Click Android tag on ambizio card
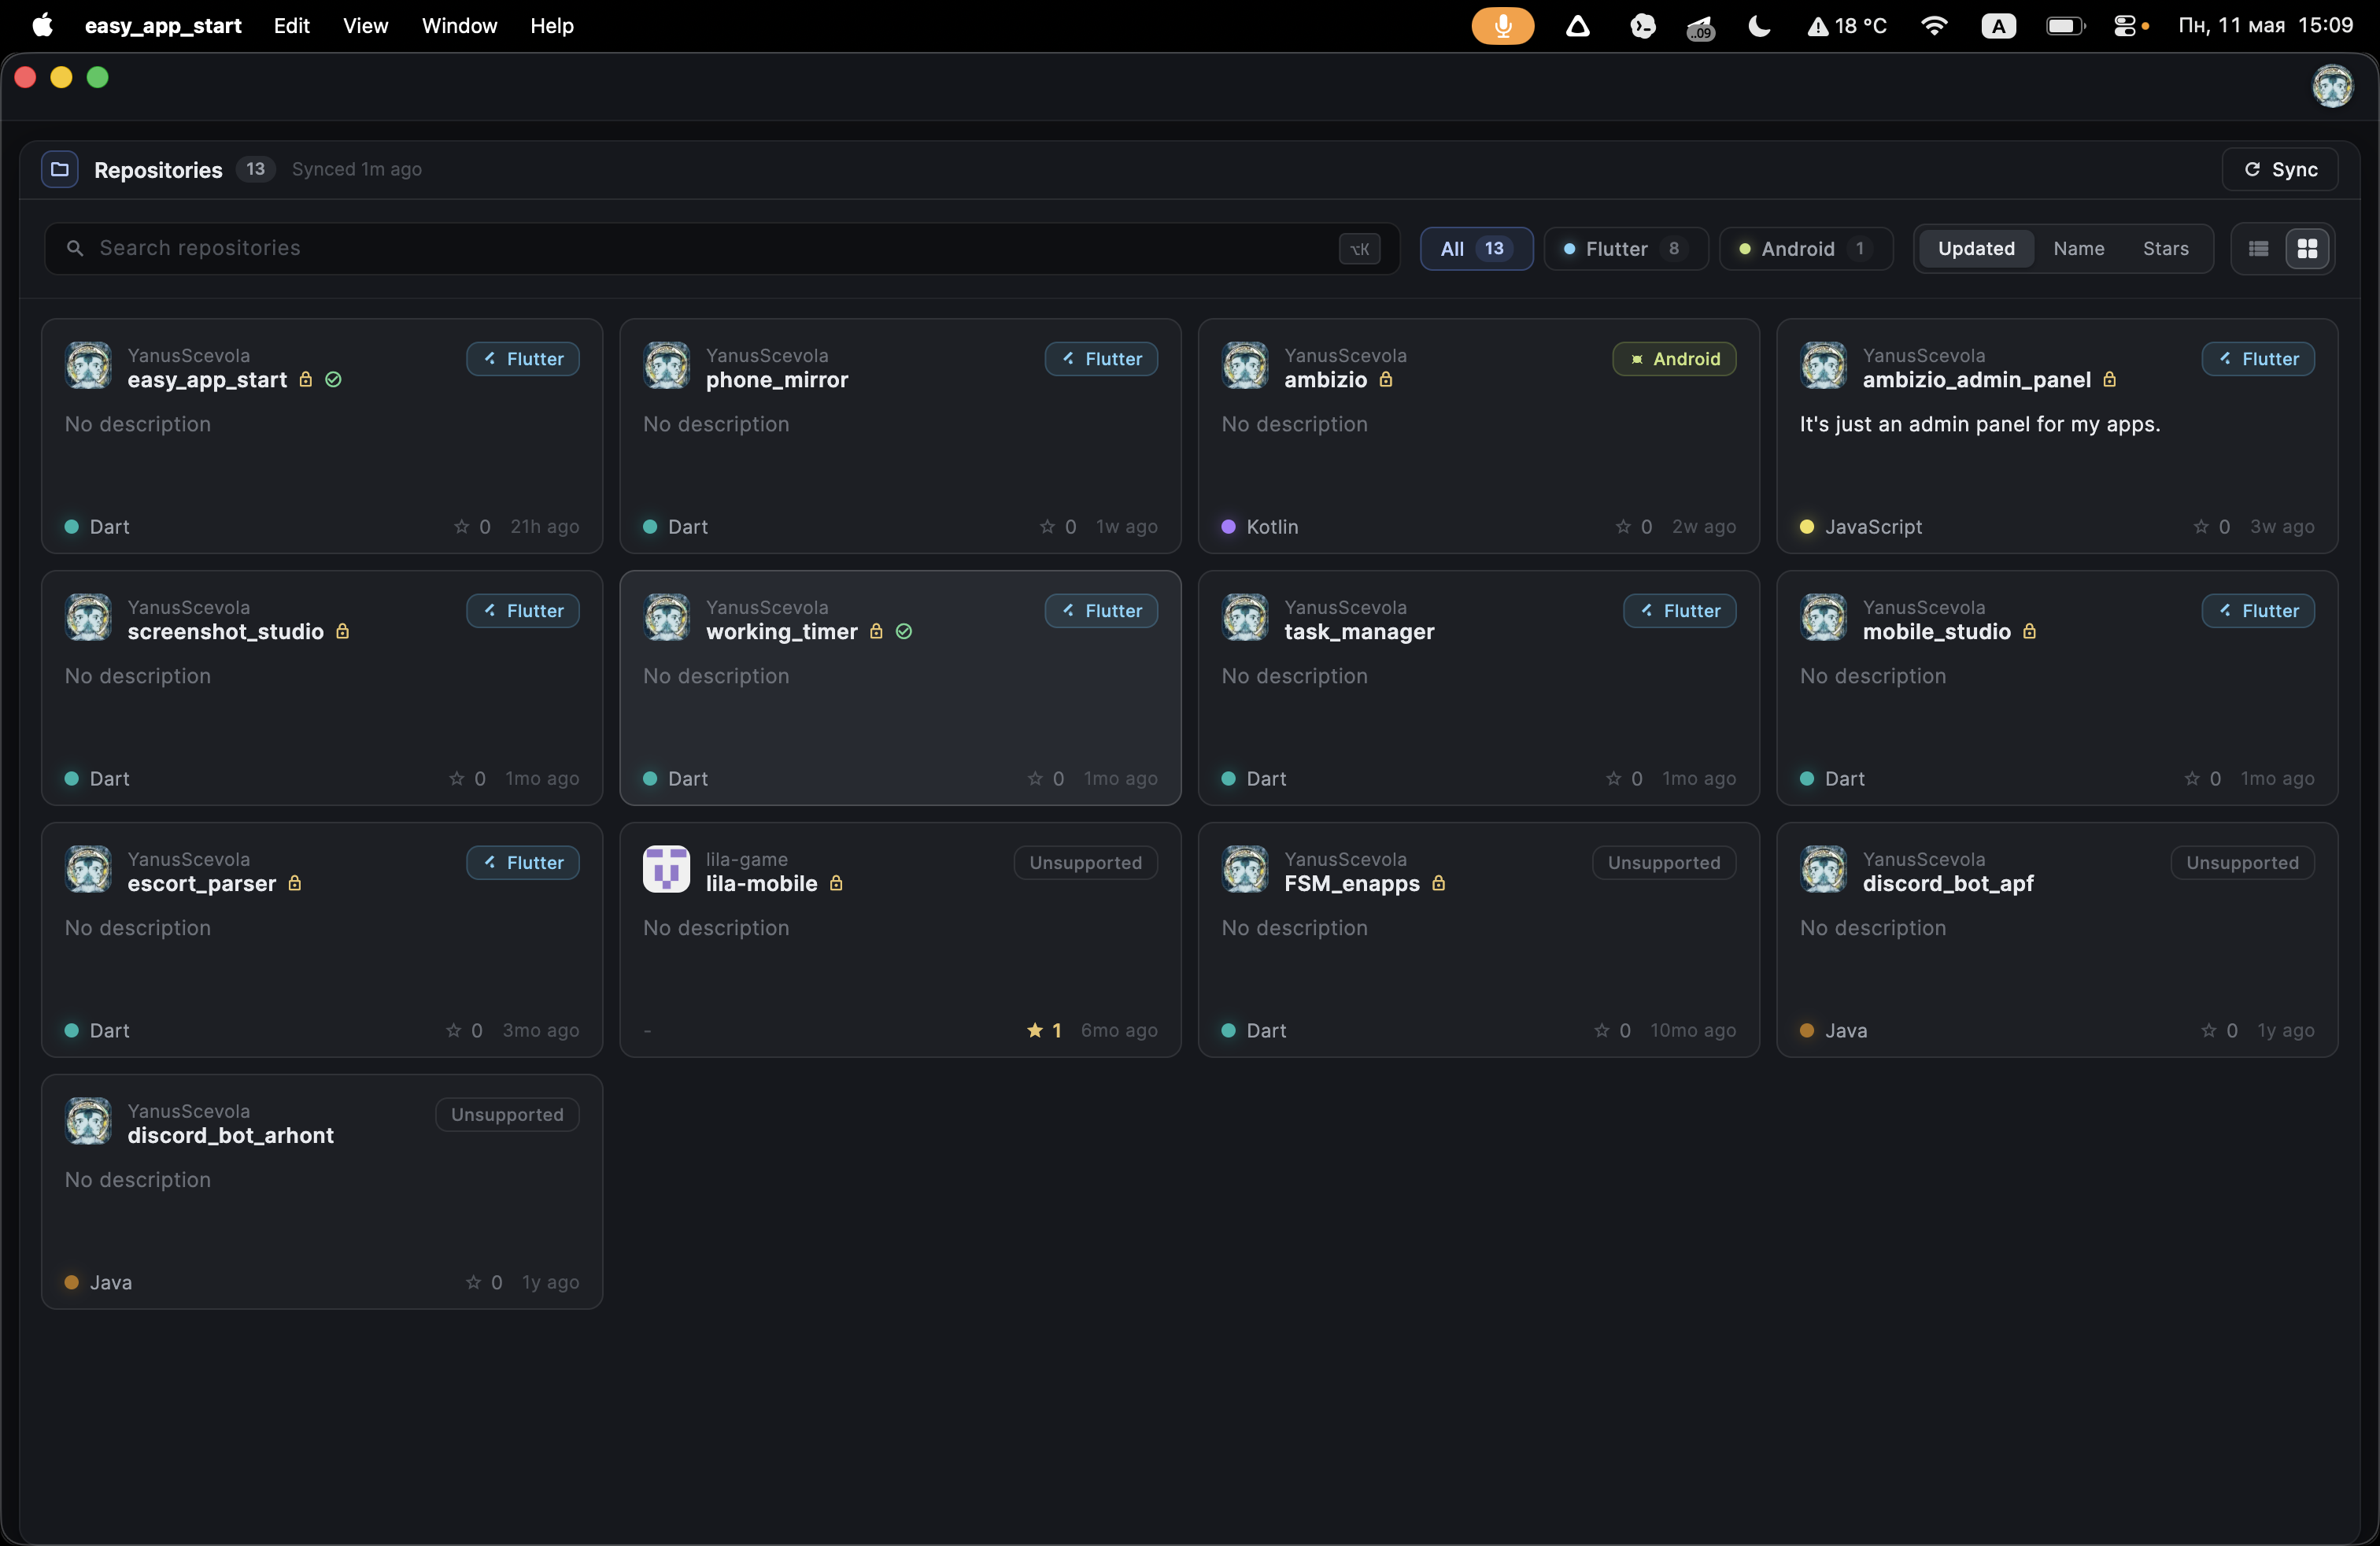Screen dimensions: 2380x1546 1674,359
